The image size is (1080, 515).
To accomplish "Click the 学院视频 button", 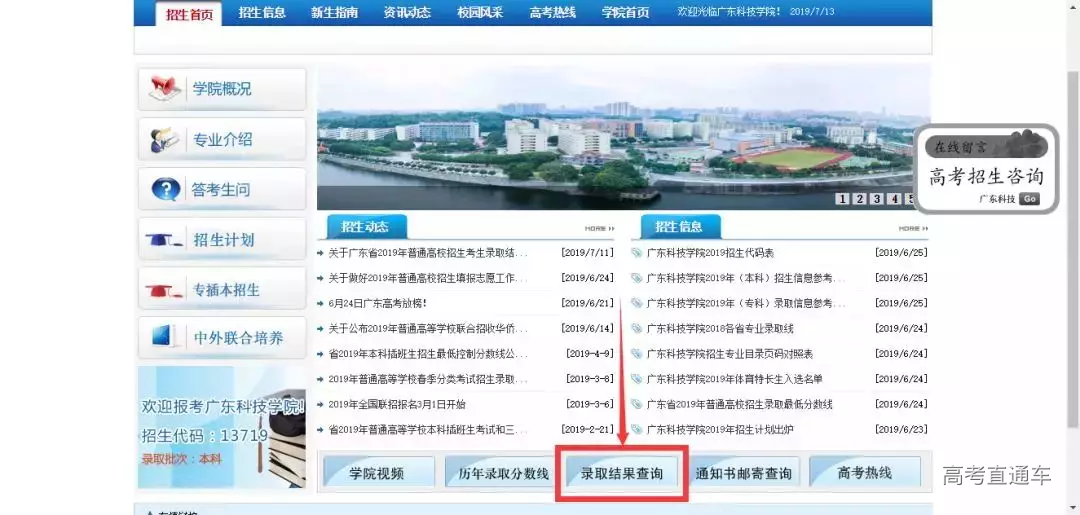I will 377,473.
